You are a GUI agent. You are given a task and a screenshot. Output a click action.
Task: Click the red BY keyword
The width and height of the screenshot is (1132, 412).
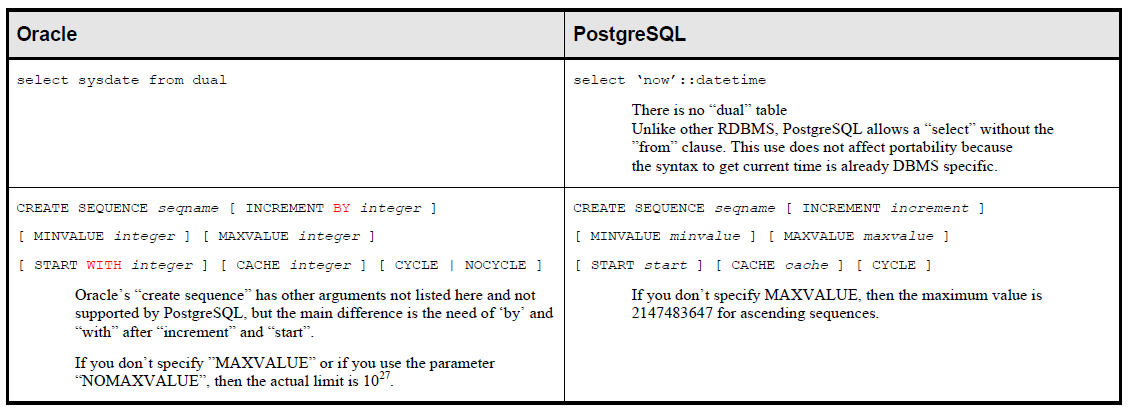pos(340,208)
